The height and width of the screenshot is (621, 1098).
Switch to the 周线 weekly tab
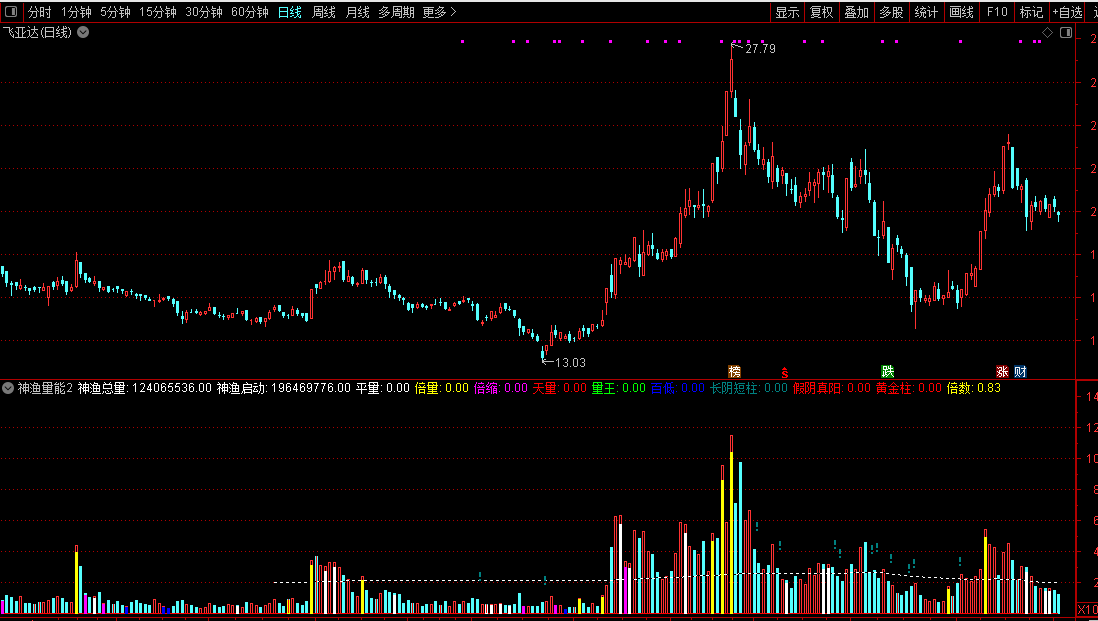point(324,12)
